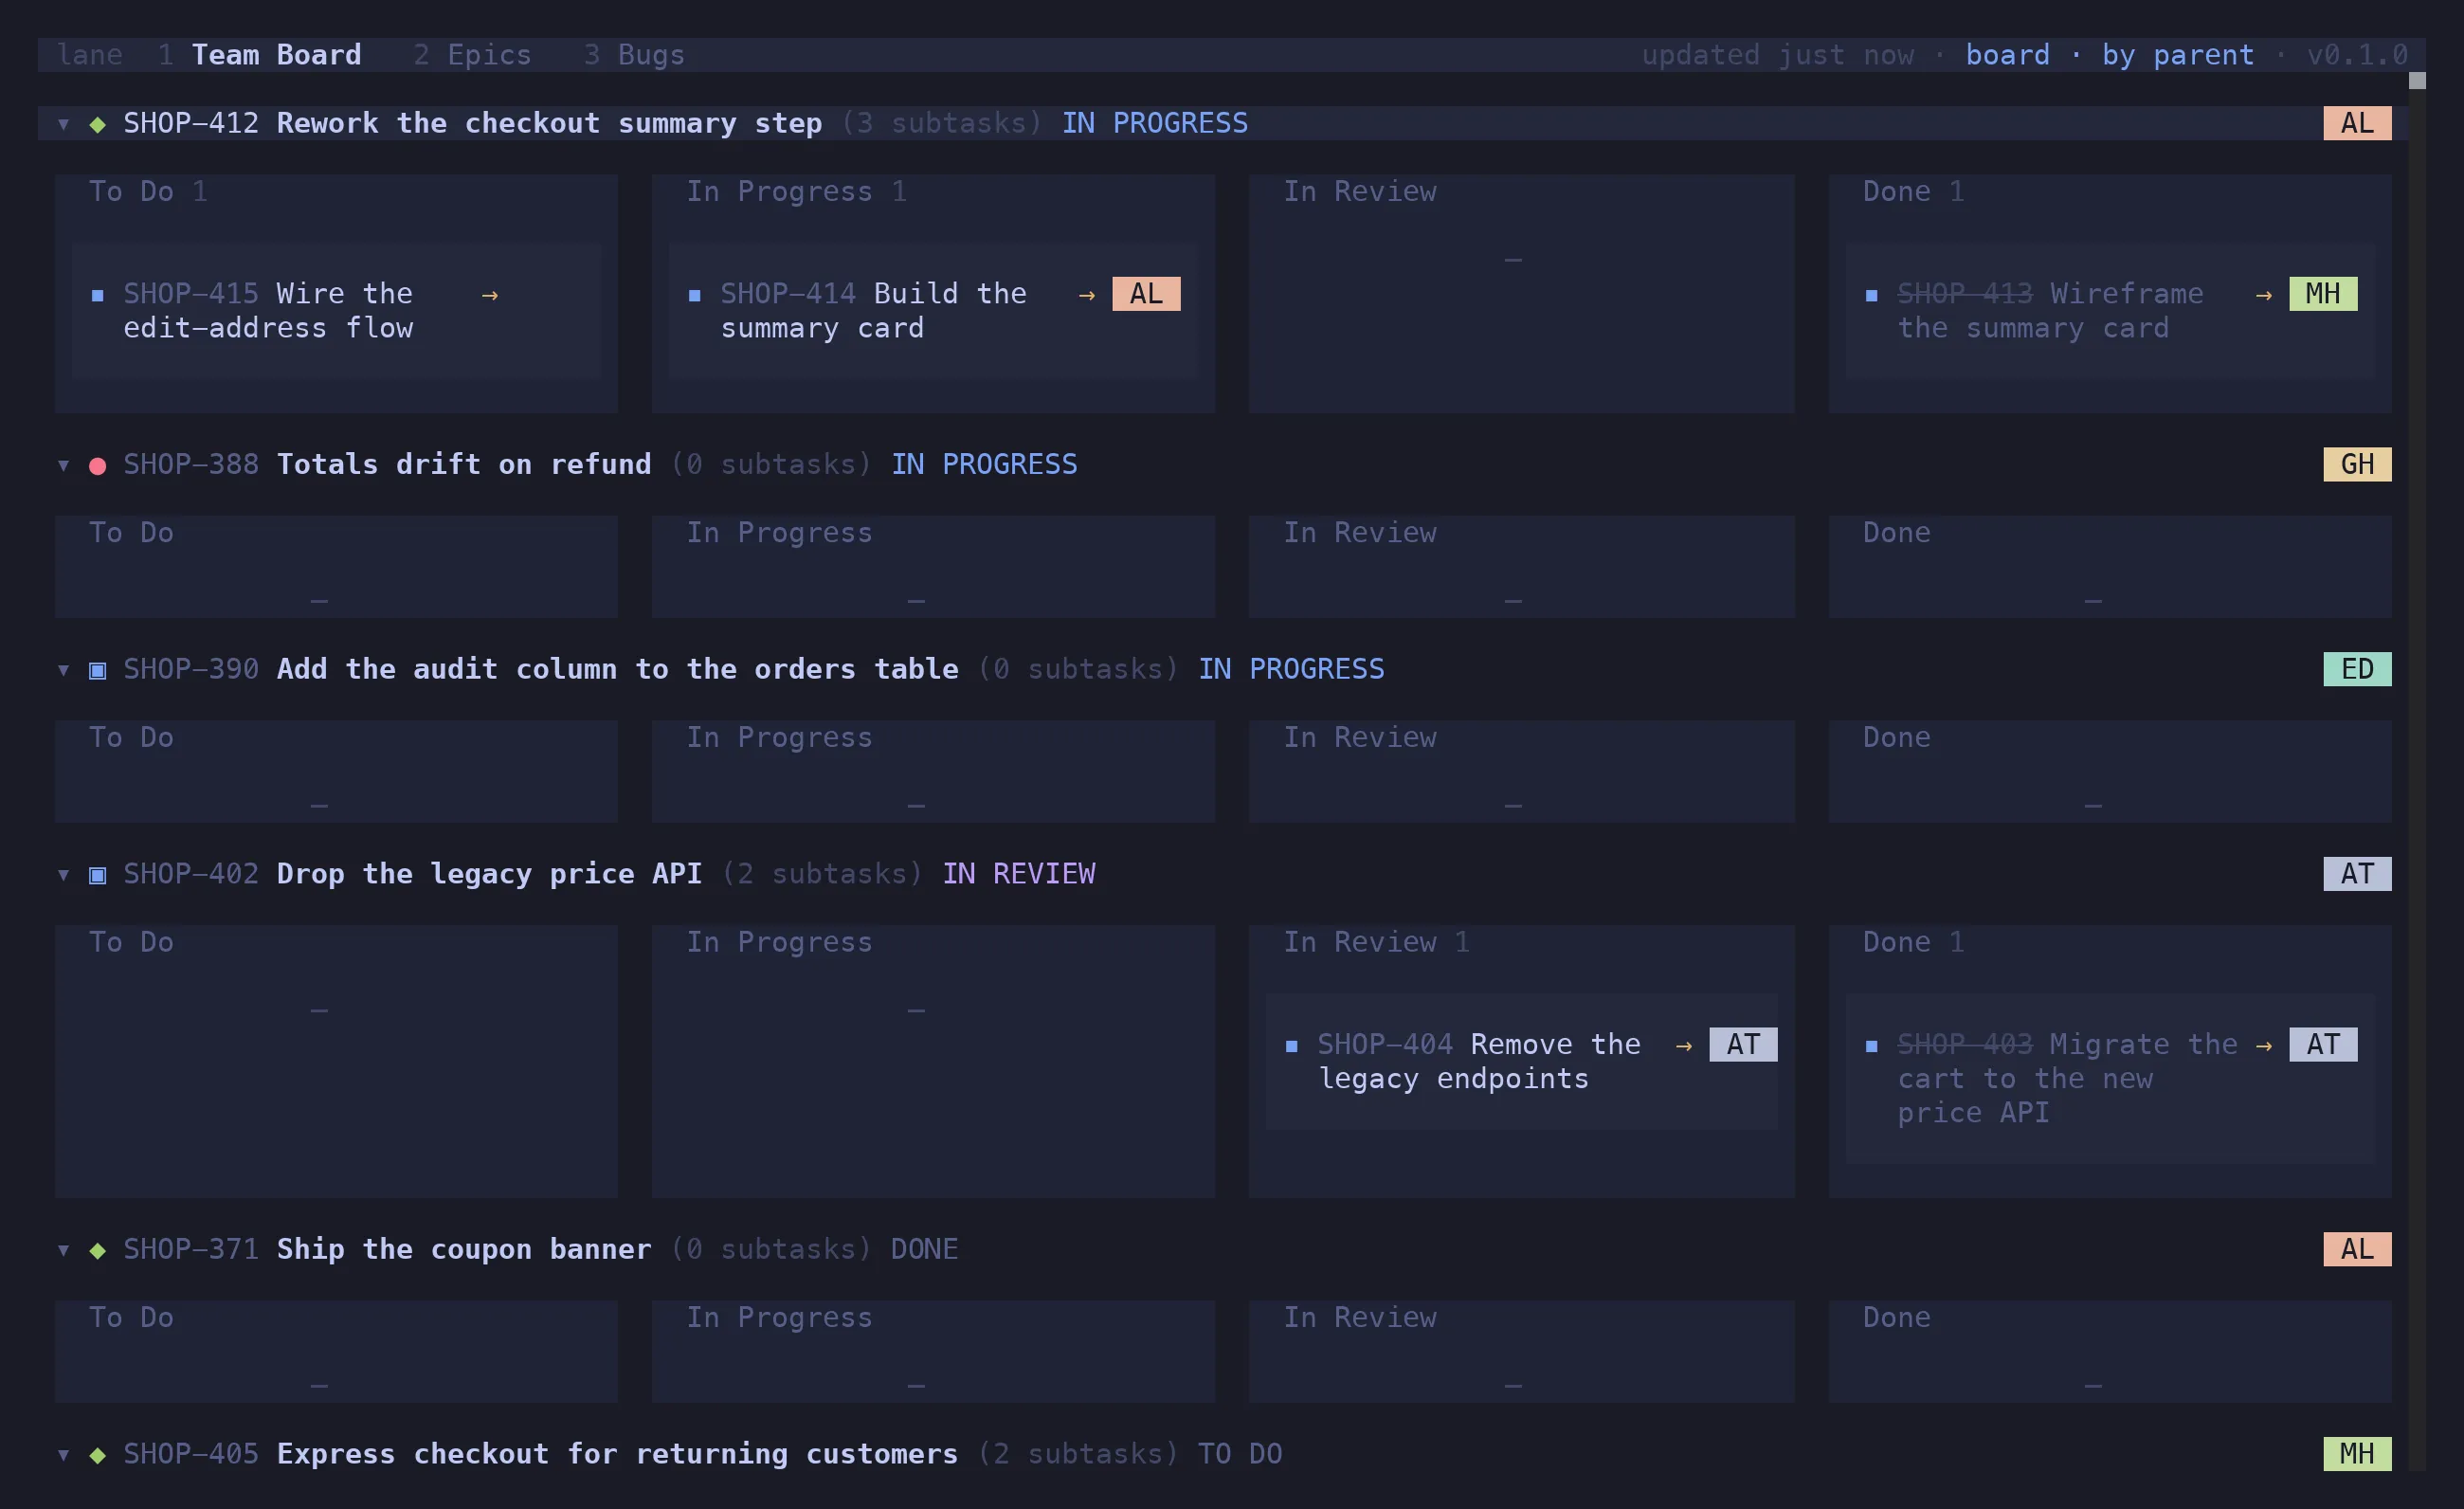The height and width of the screenshot is (1509, 2464).
Task: Click the green diamond icon of SHOP-405
Action: point(97,1455)
